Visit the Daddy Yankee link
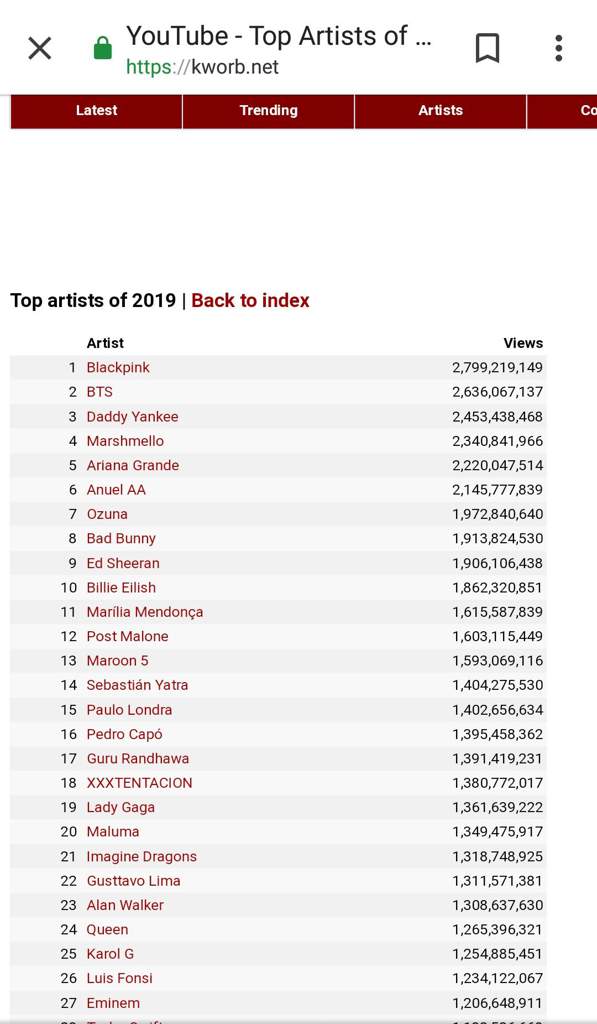This screenshot has height=1024, width=597. click(133, 417)
